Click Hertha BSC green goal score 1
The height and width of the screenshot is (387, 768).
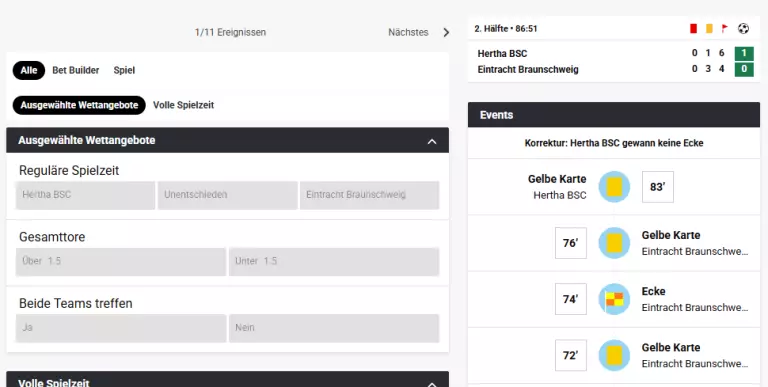744,53
